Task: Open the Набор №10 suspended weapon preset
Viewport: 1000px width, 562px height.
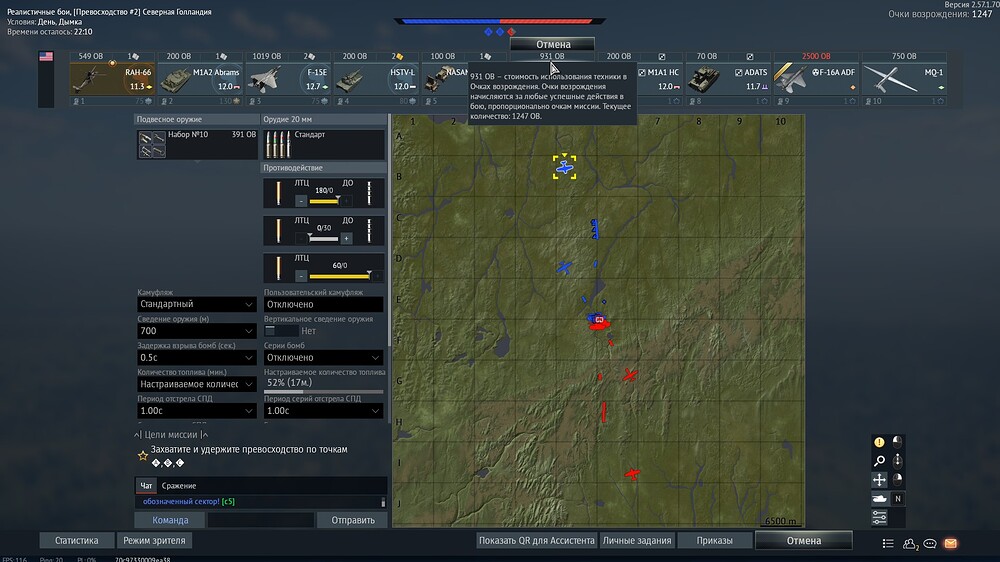Action: click(197, 144)
